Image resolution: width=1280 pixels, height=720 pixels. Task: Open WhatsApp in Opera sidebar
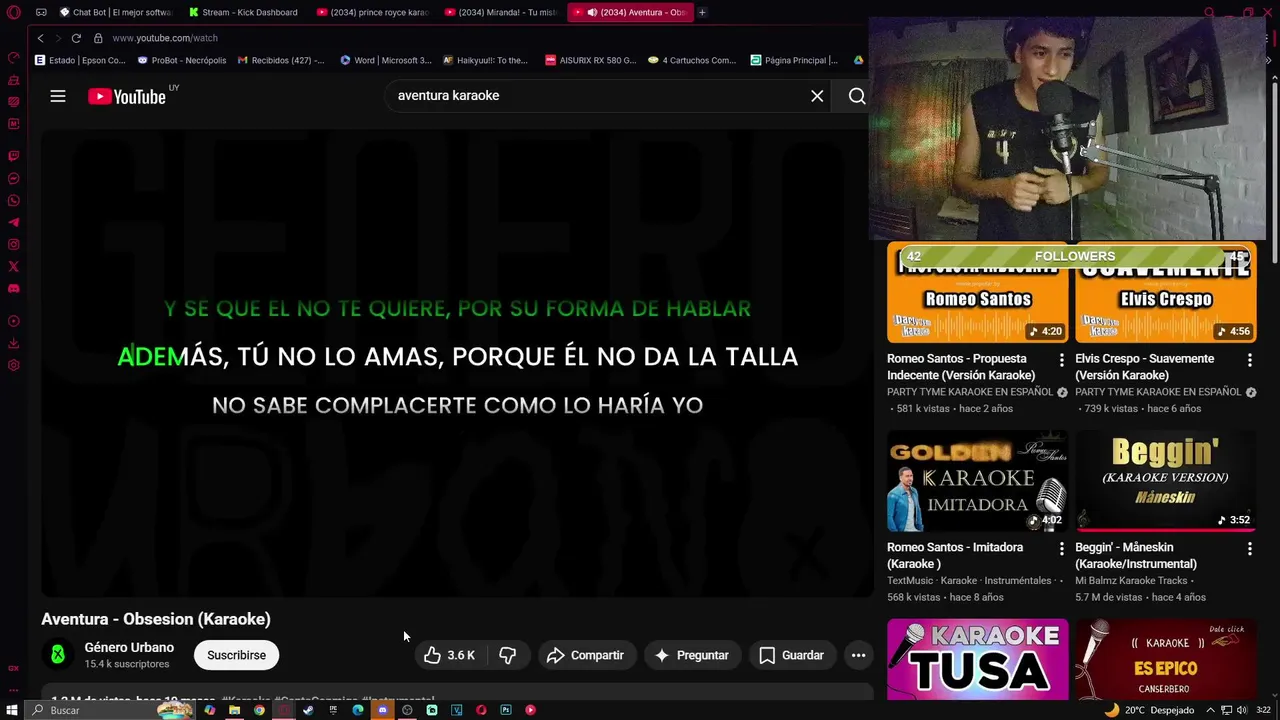13,201
